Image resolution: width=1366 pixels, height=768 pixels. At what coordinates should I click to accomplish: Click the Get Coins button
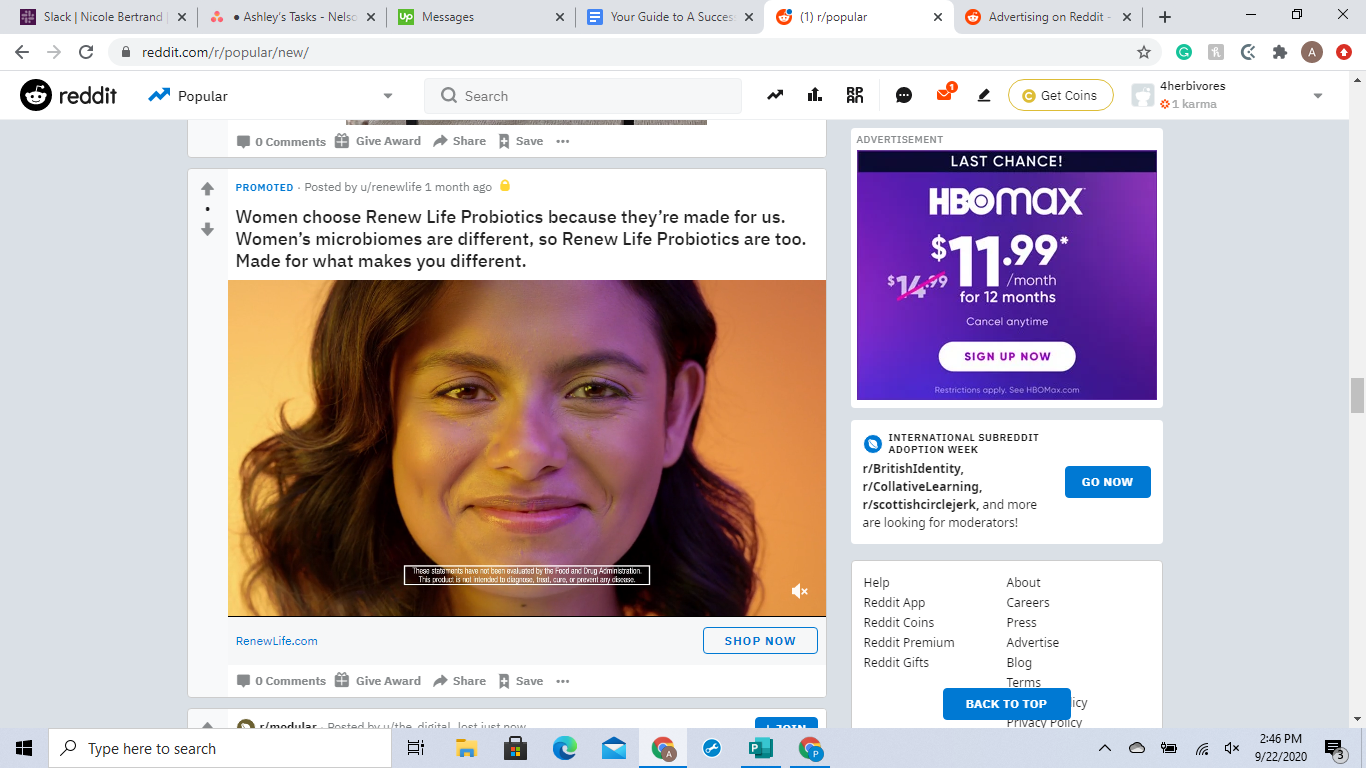[1060, 96]
